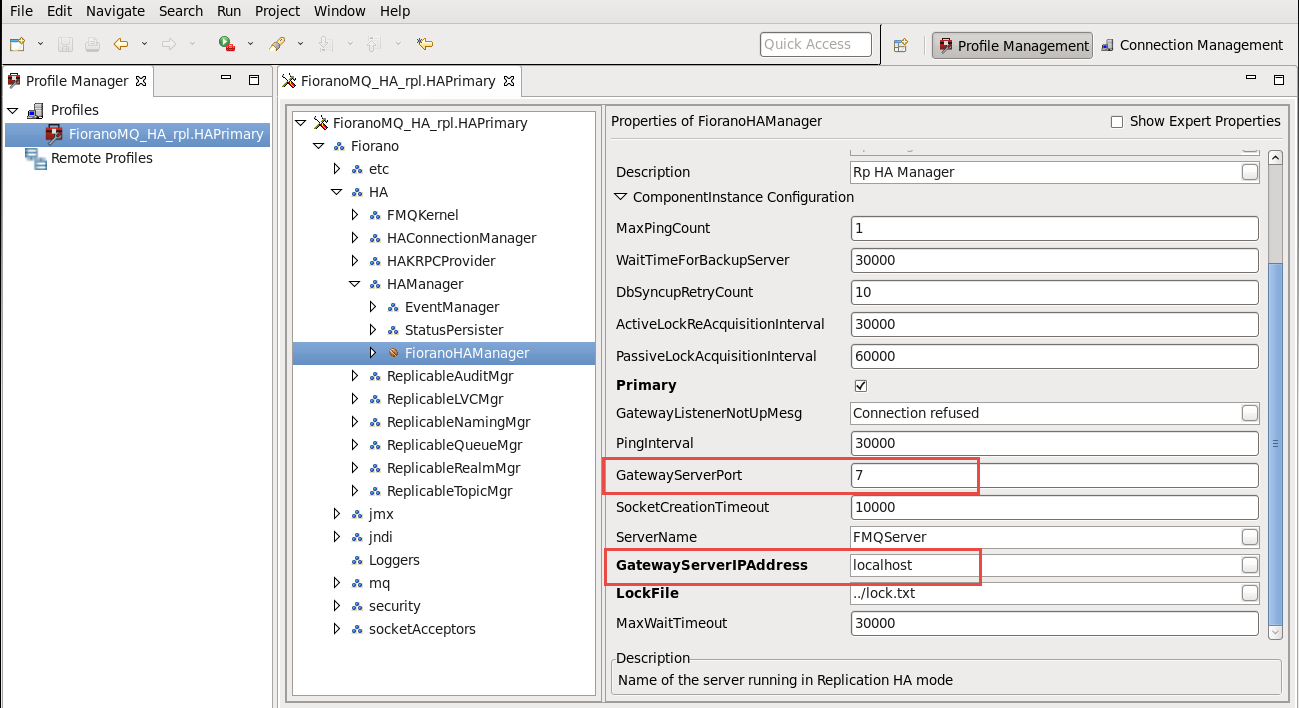Screen dimensions: 1299x708
Task: Select the Profile Manager view tab
Action: pos(77,81)
